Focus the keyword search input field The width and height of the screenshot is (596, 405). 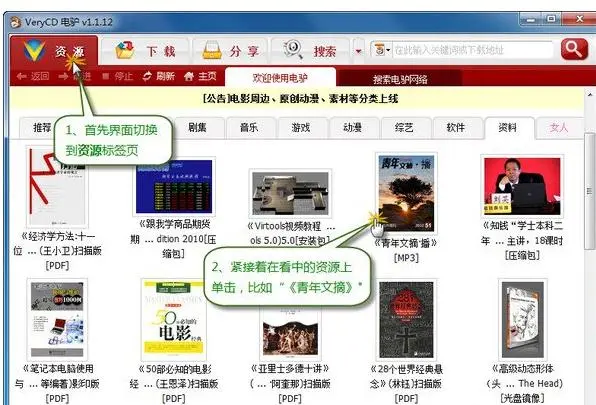[x=472, y=50]
